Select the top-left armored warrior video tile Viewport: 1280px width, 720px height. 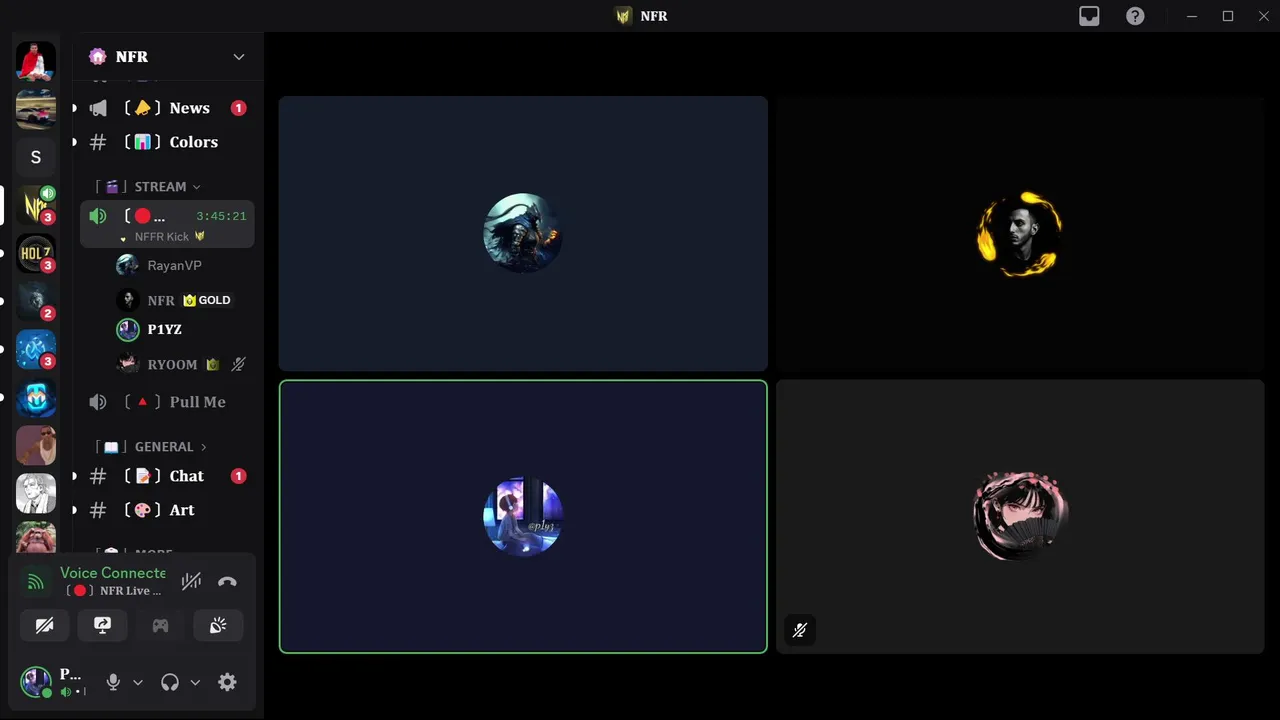[523, 234]
